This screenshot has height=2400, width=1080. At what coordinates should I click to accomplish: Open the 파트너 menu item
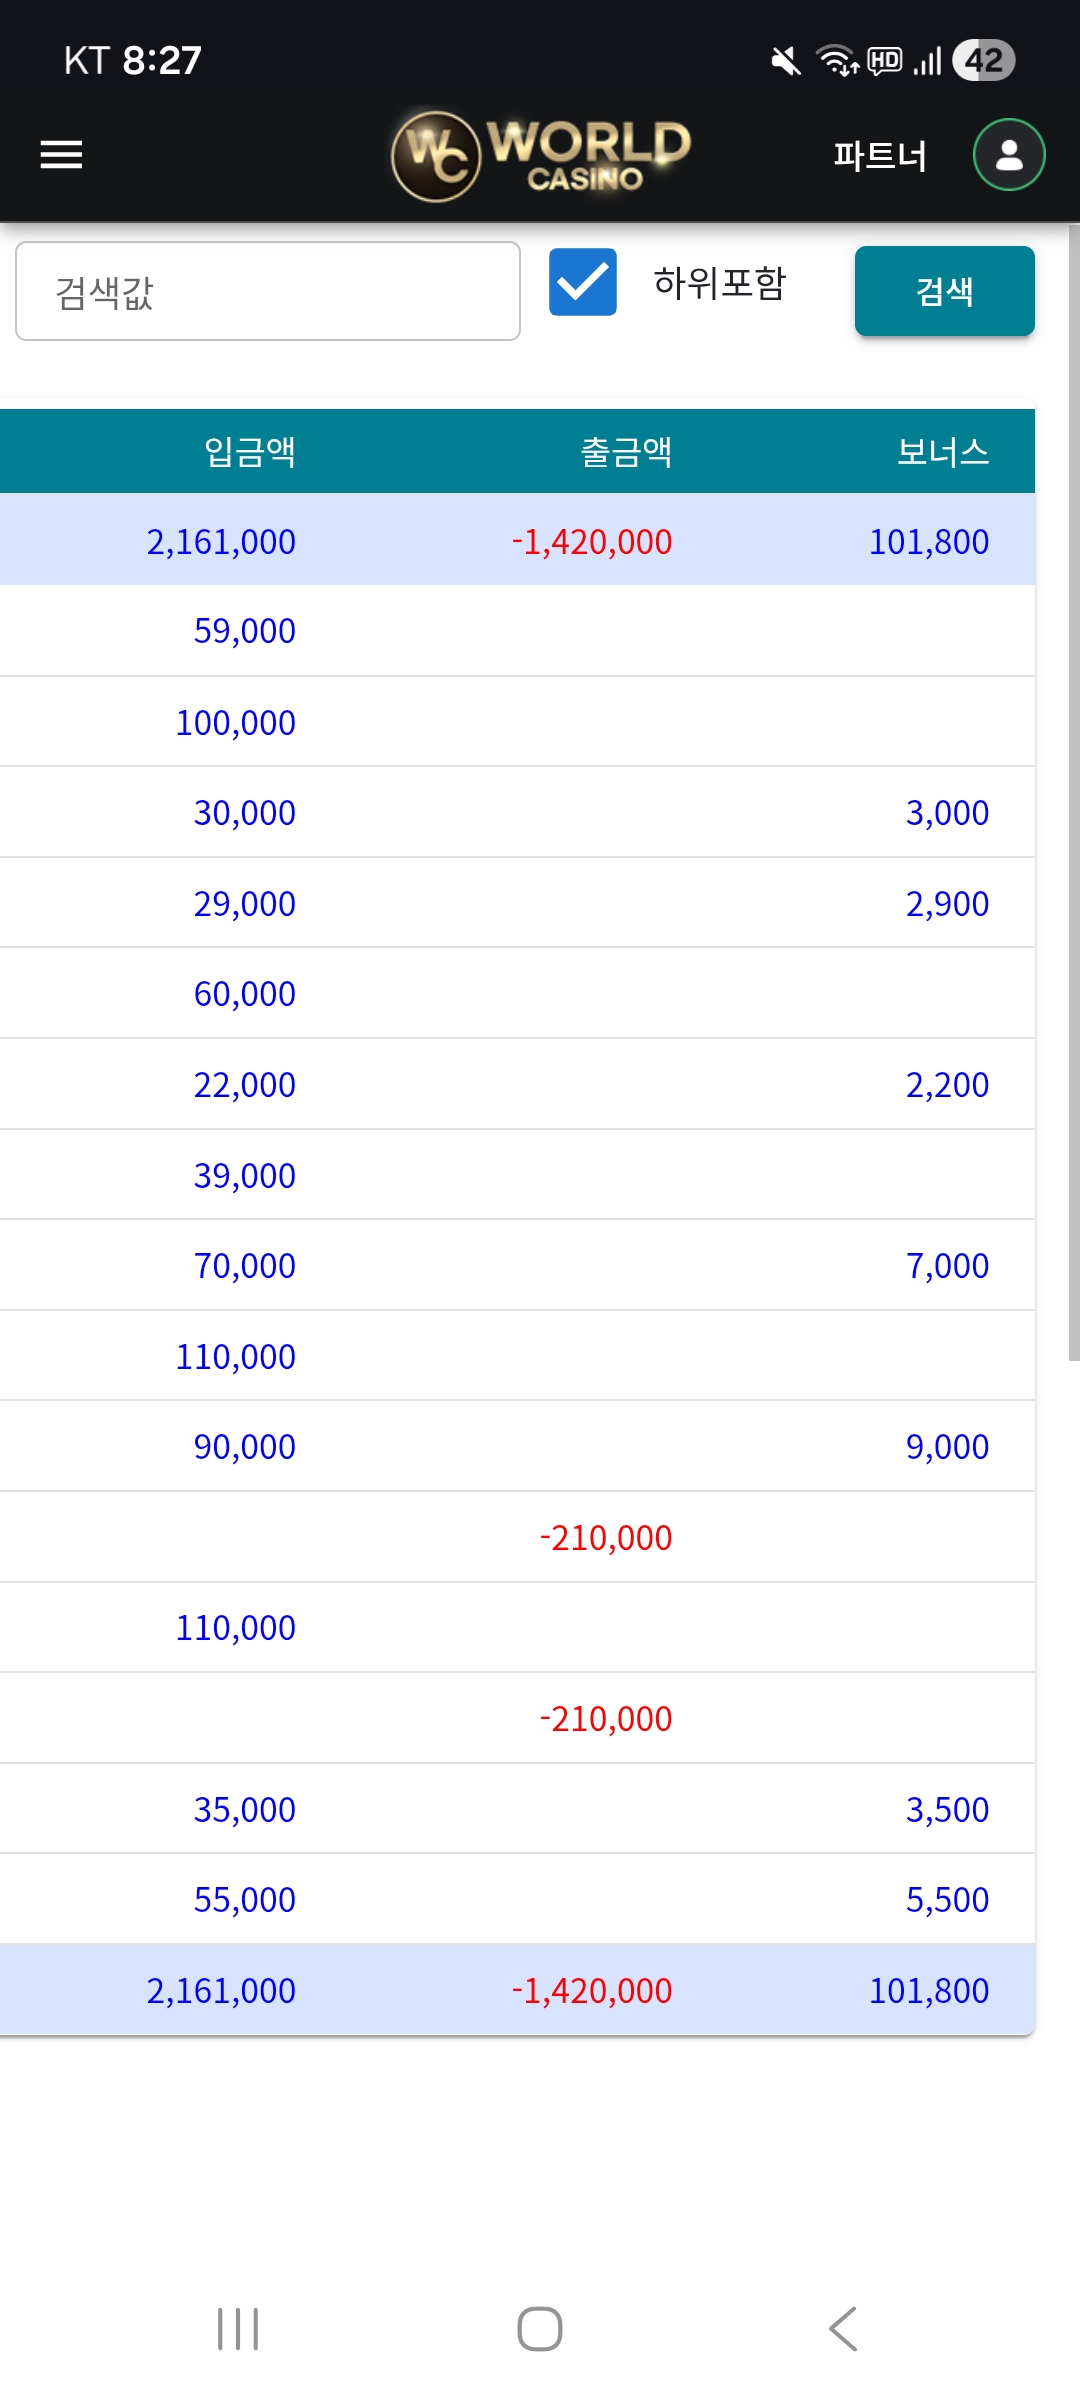click(880, 156)
